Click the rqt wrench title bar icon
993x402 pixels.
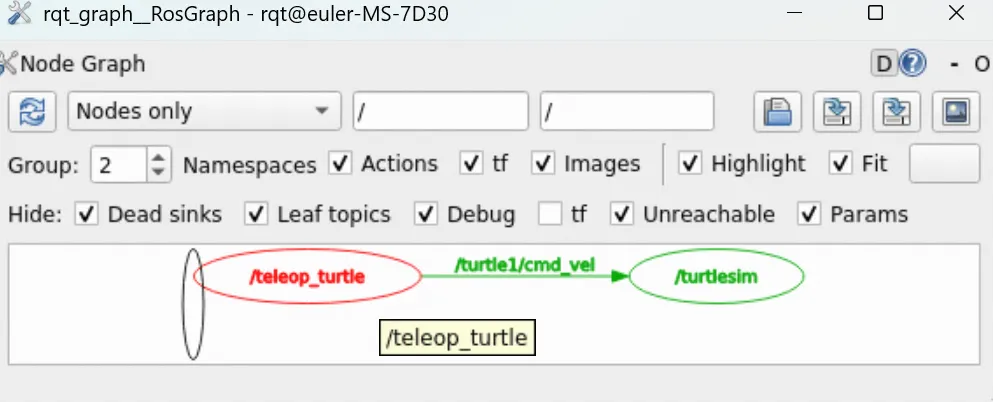18,13
